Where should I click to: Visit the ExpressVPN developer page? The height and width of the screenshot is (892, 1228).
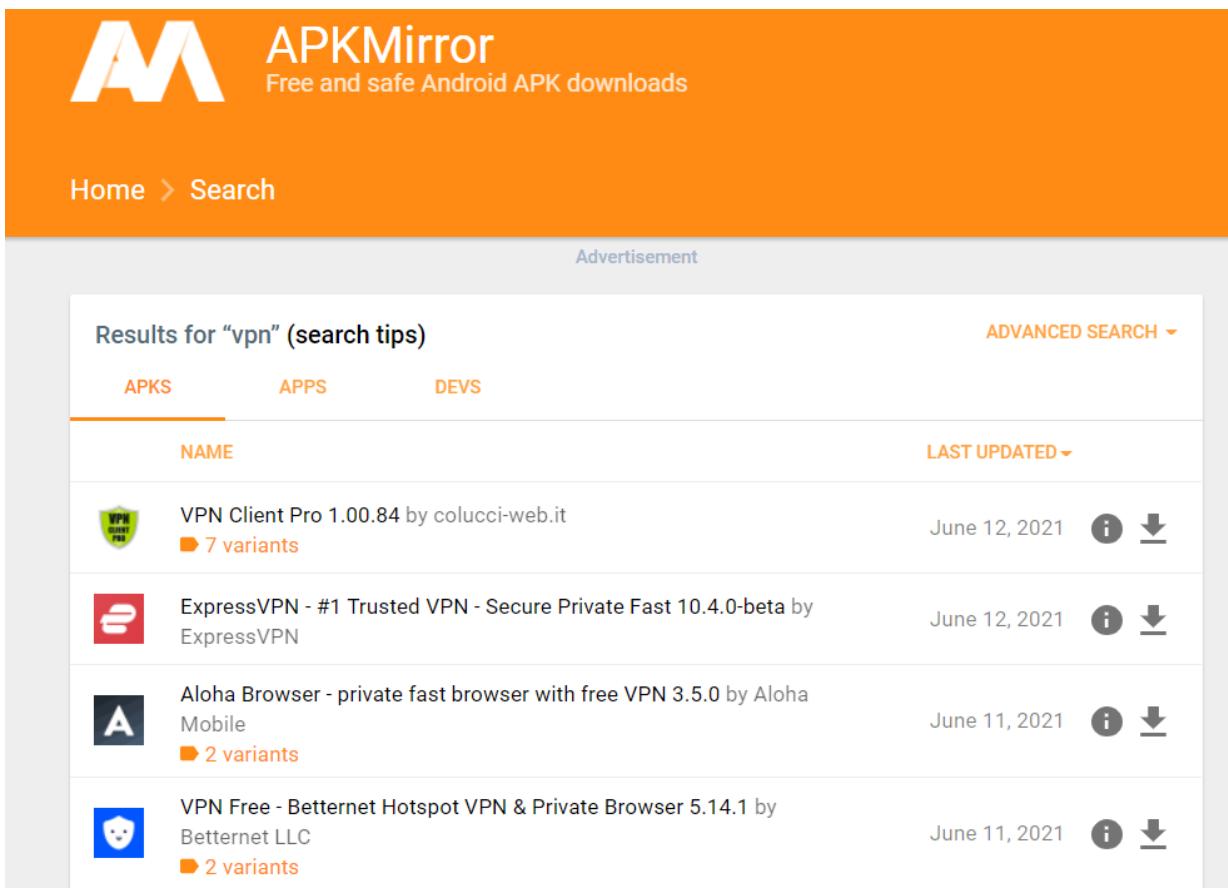239,638
